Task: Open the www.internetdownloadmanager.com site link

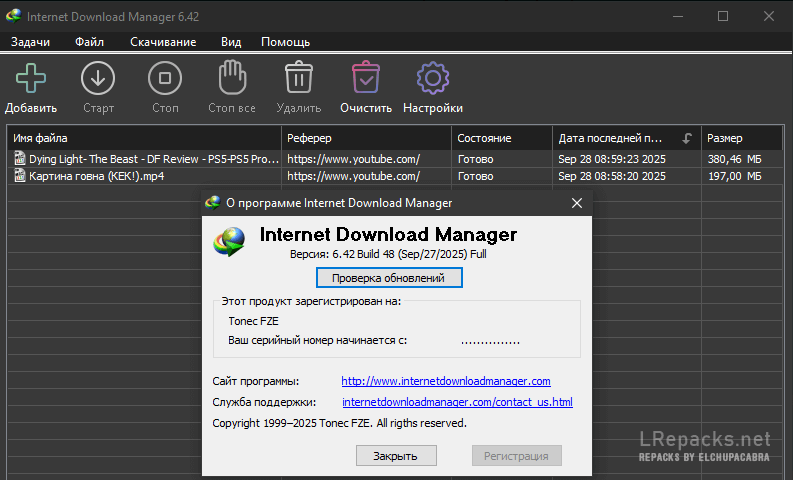Action: [446, 381]
